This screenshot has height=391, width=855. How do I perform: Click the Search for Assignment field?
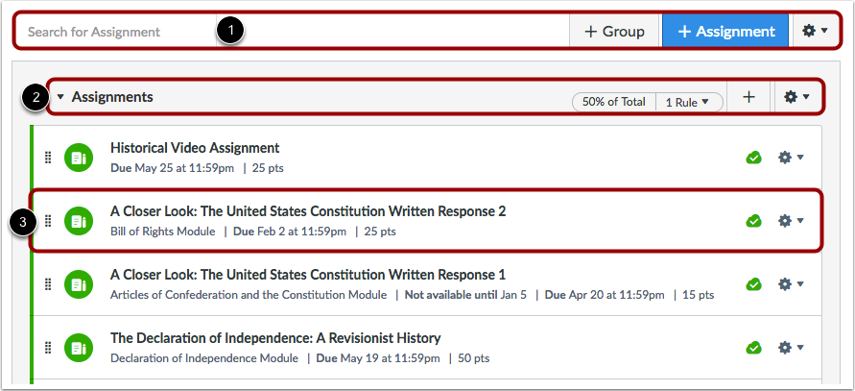[116, 31]
